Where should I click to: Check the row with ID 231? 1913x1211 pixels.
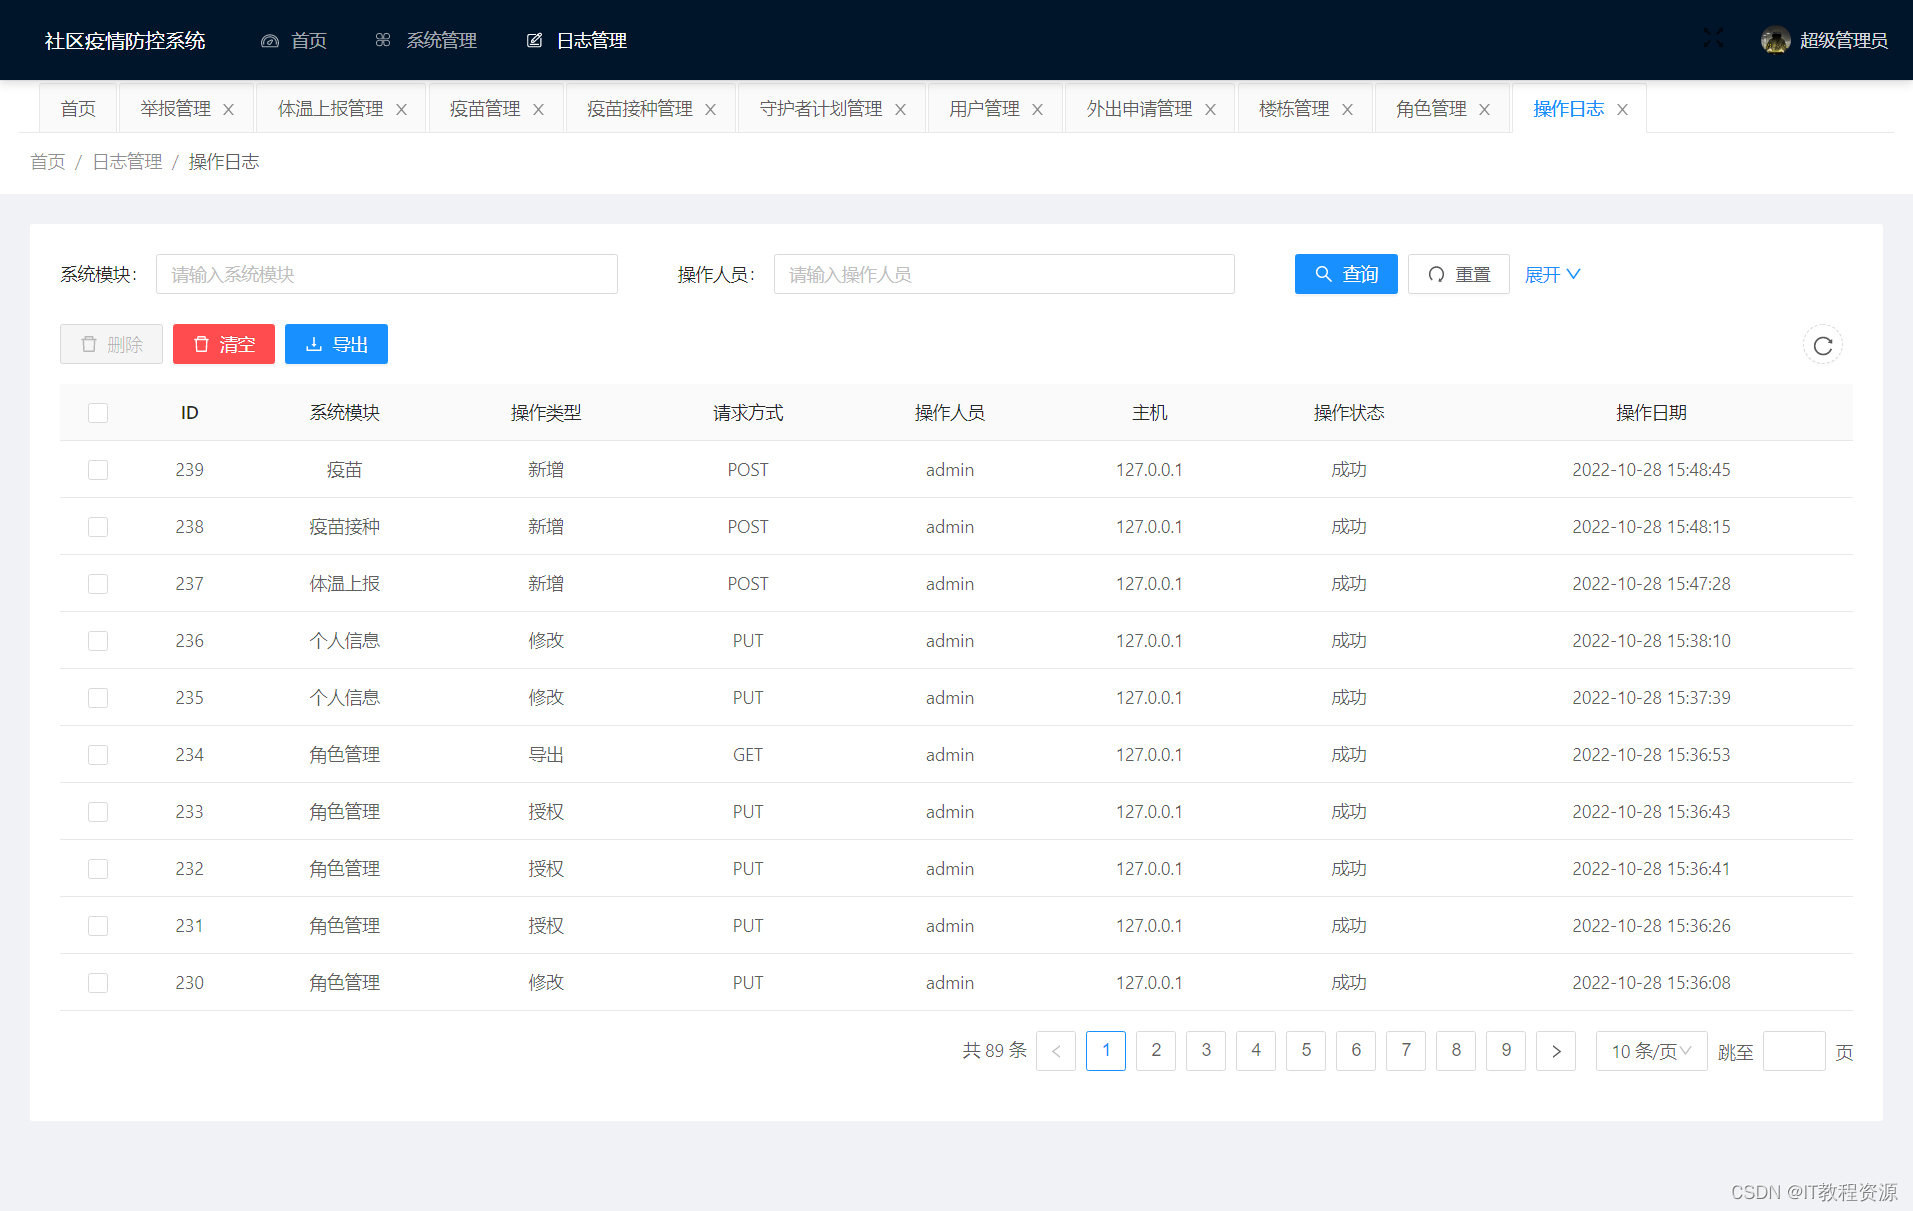click(98, 926)
